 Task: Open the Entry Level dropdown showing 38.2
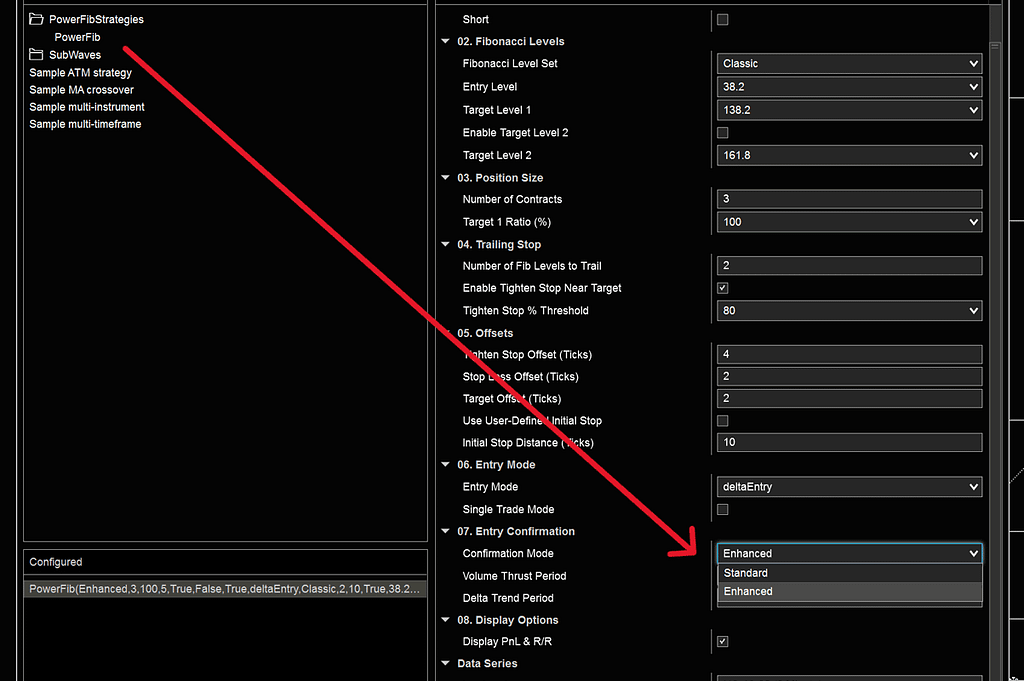(848, 86)
